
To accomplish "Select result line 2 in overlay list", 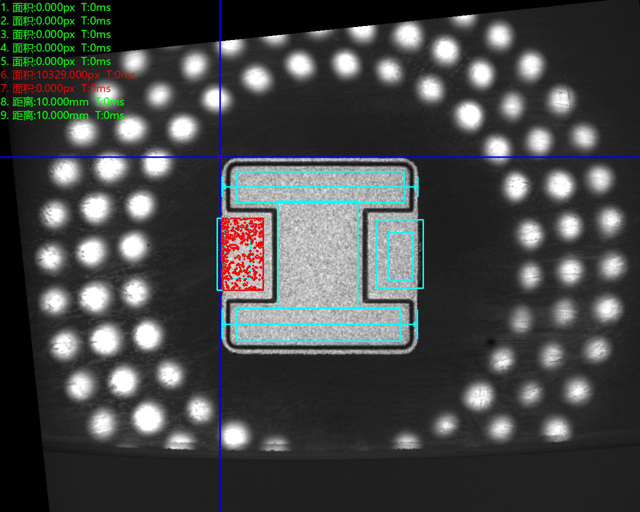I will (55, 20).
